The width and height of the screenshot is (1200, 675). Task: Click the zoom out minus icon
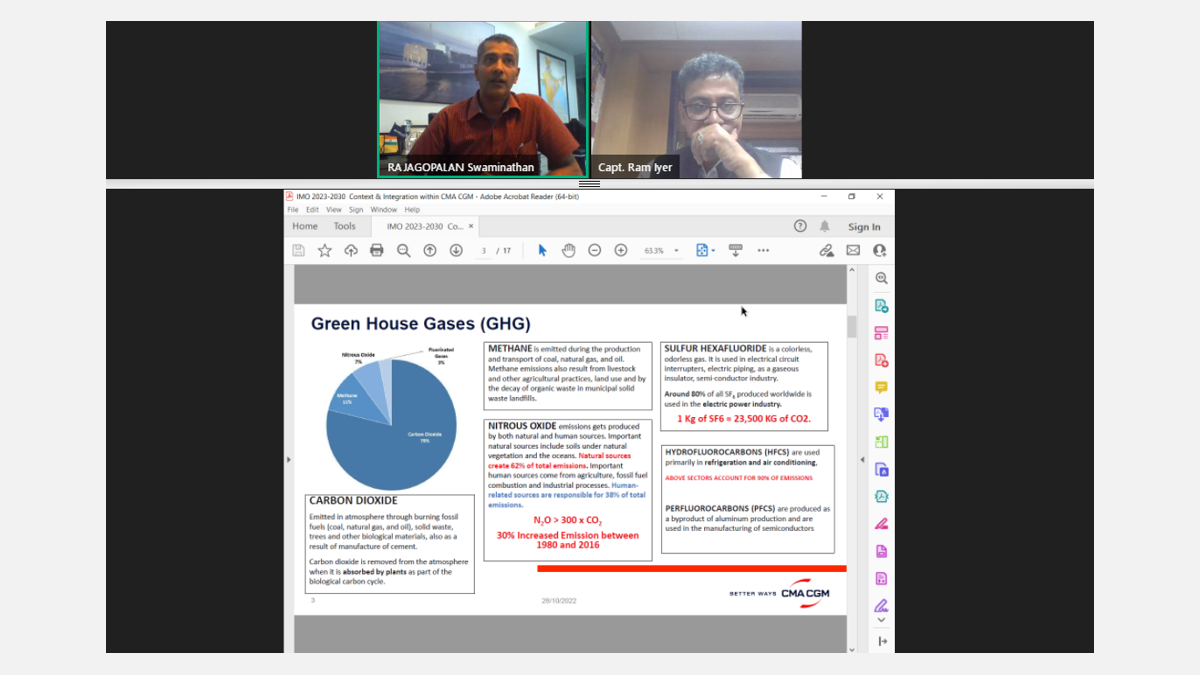[x=594, y=250]
